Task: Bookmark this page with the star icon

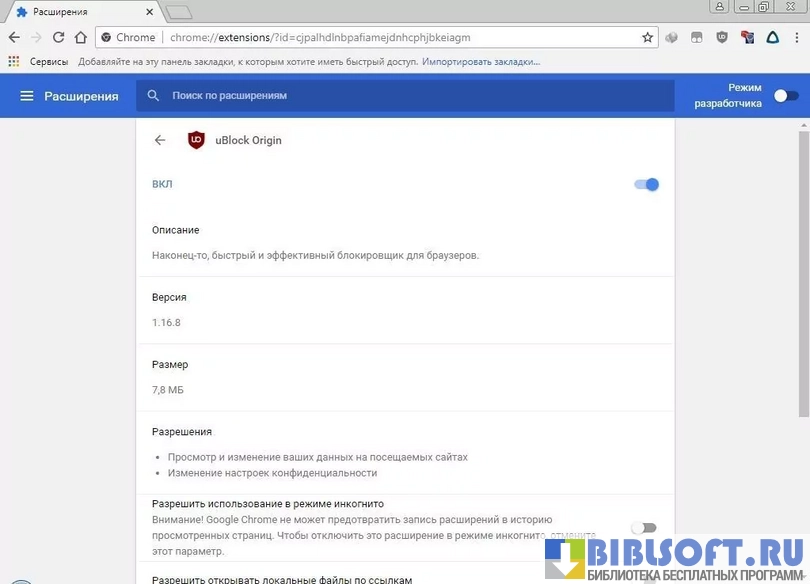Action: (647, 37)
